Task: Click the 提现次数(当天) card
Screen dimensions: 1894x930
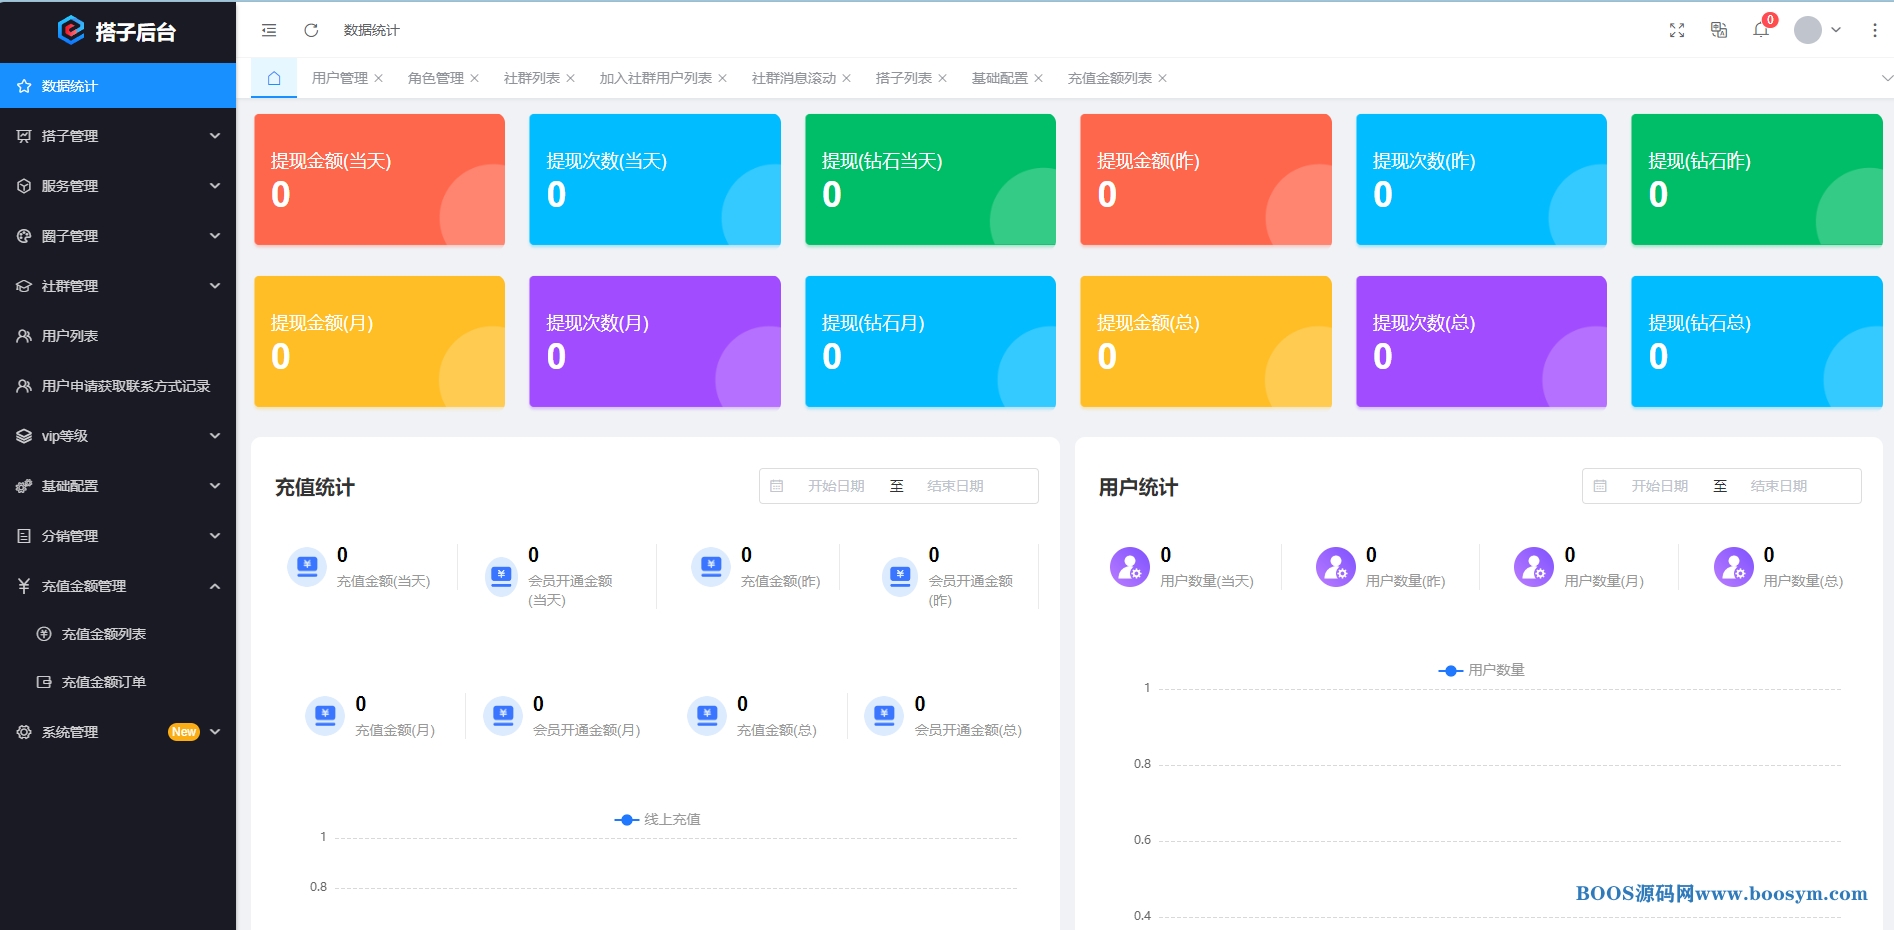Action: coord(655,179)
